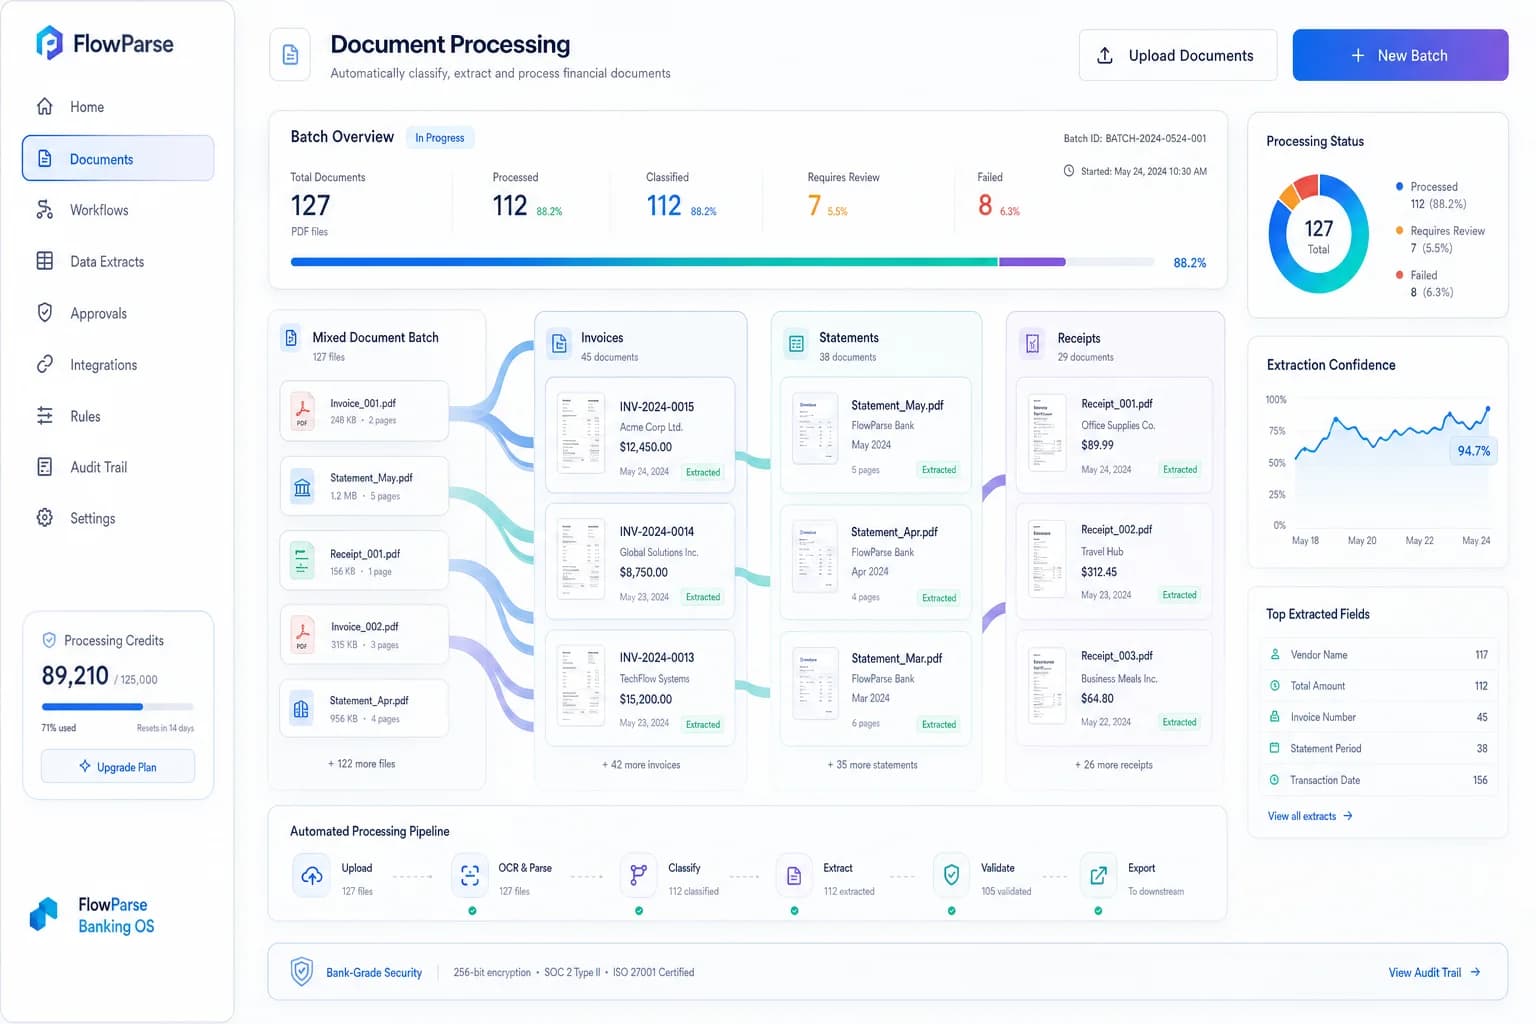The image size is (1536, 1024).
Task: Open View Audit Trail link
Action: tap(1434, 972)
